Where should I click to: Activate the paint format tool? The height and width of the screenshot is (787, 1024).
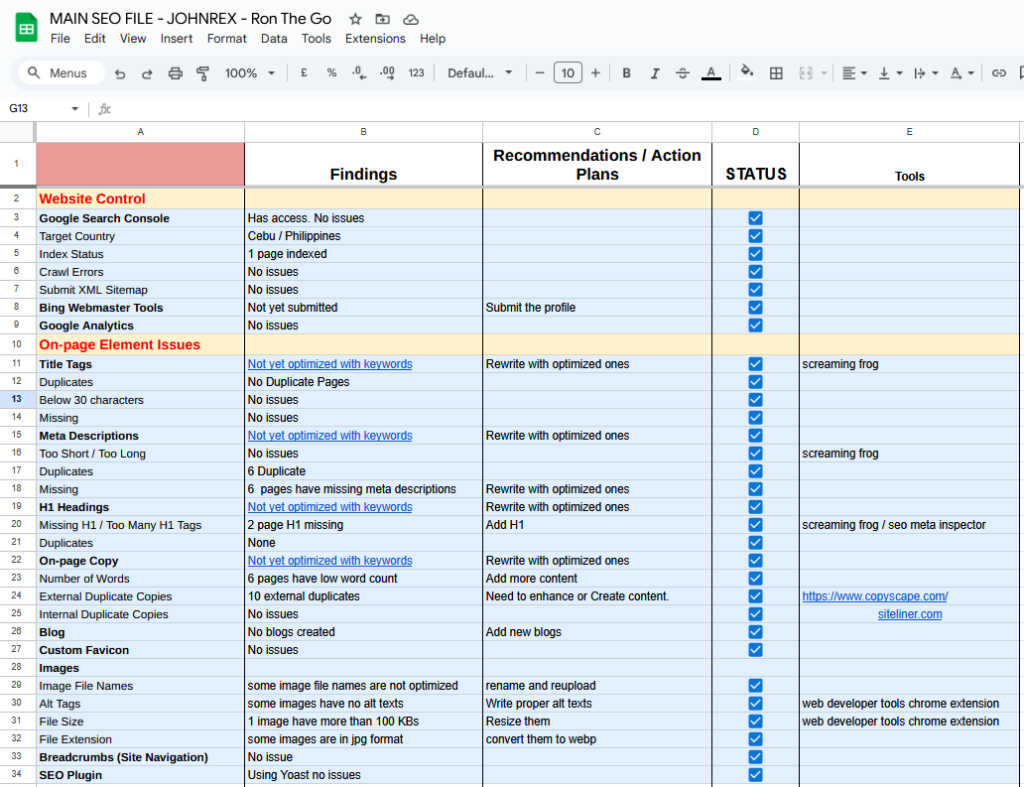203,73
